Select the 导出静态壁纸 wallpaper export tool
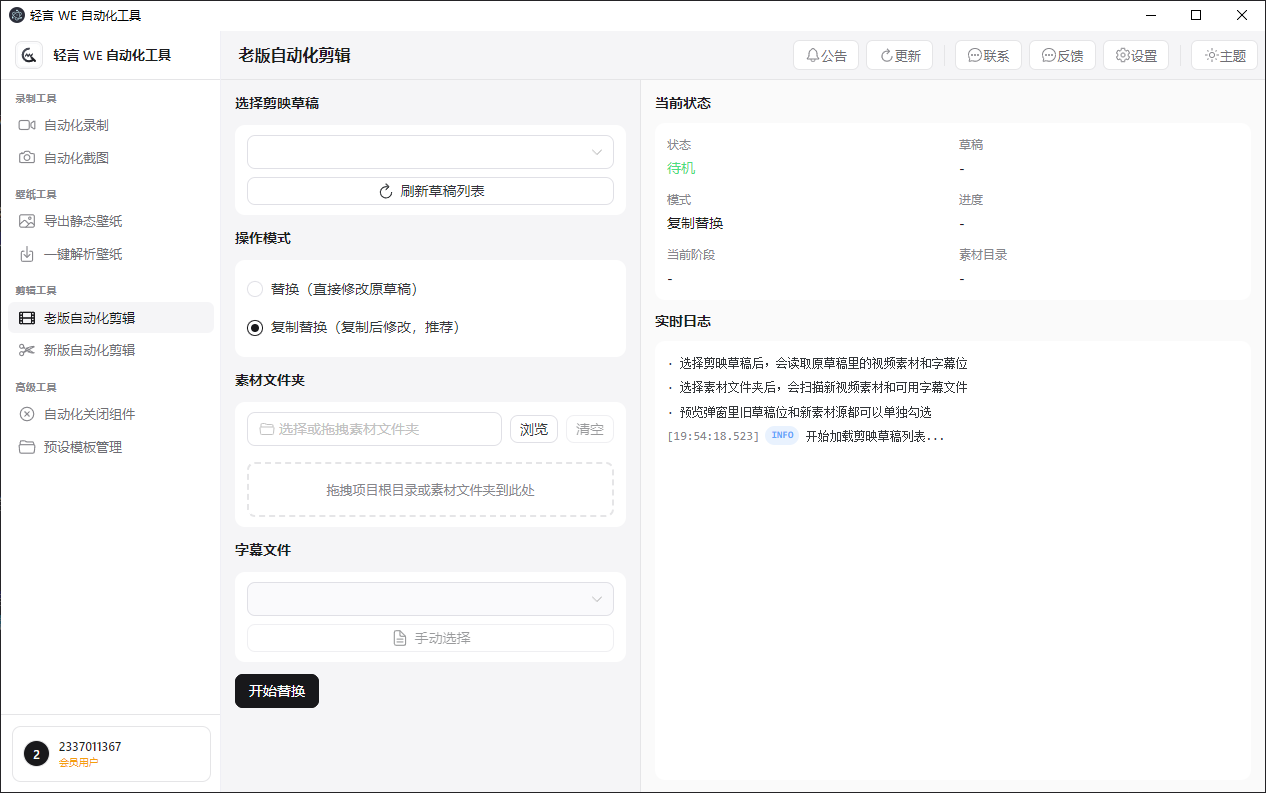Screen dimensions: 1266x793 83,221
